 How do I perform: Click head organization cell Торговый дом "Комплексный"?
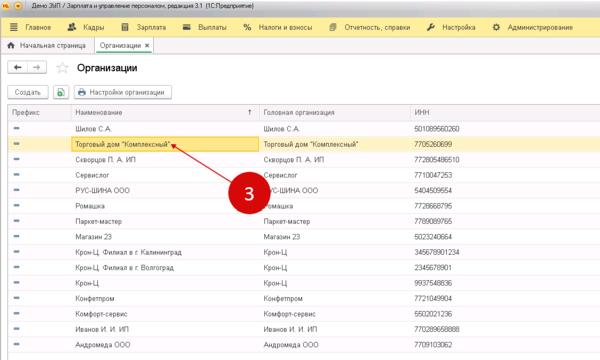[x=335, y=144]
